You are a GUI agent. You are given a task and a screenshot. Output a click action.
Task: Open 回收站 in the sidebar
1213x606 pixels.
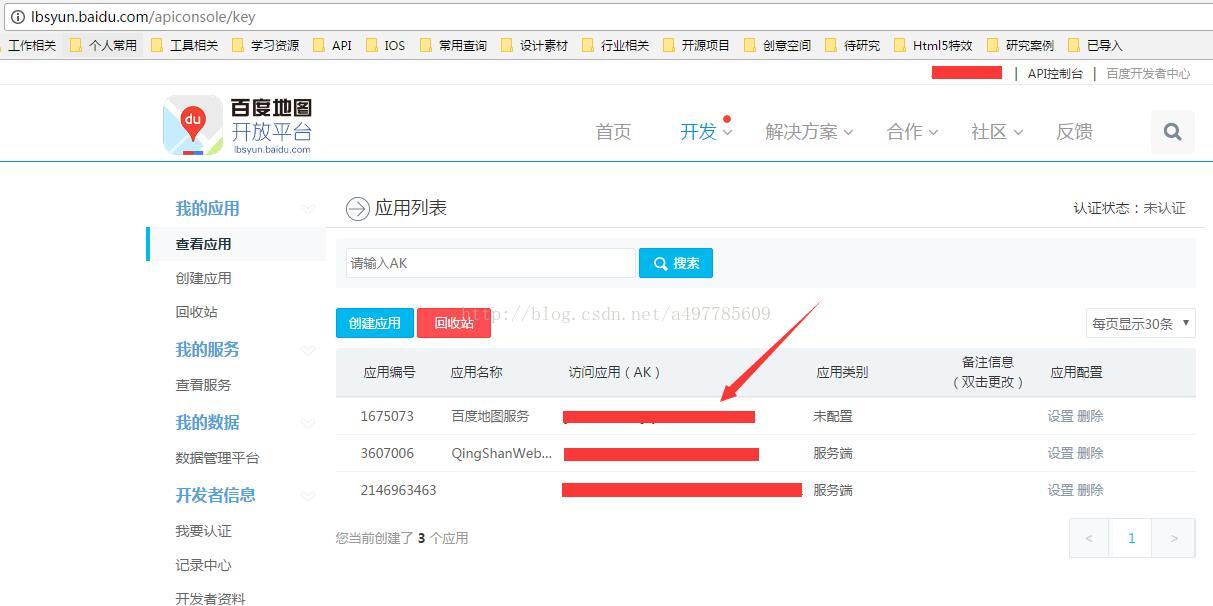(x=196, y=312)
